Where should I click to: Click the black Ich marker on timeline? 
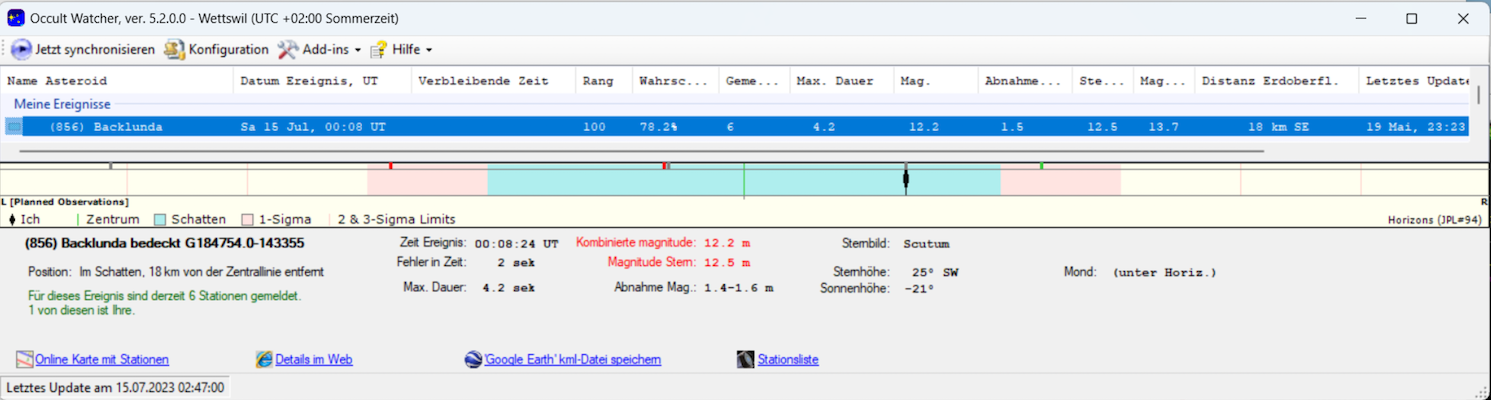[906, 179]
